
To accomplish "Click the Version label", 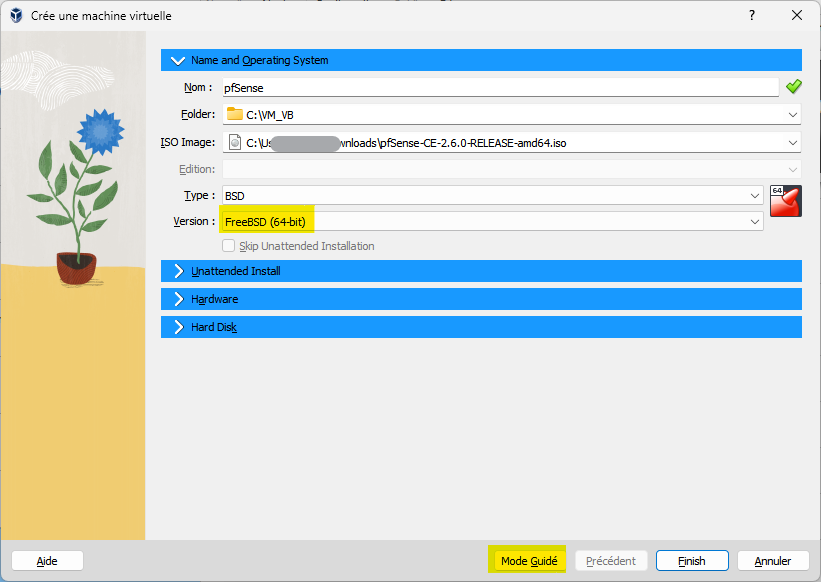I will point(194,221).
